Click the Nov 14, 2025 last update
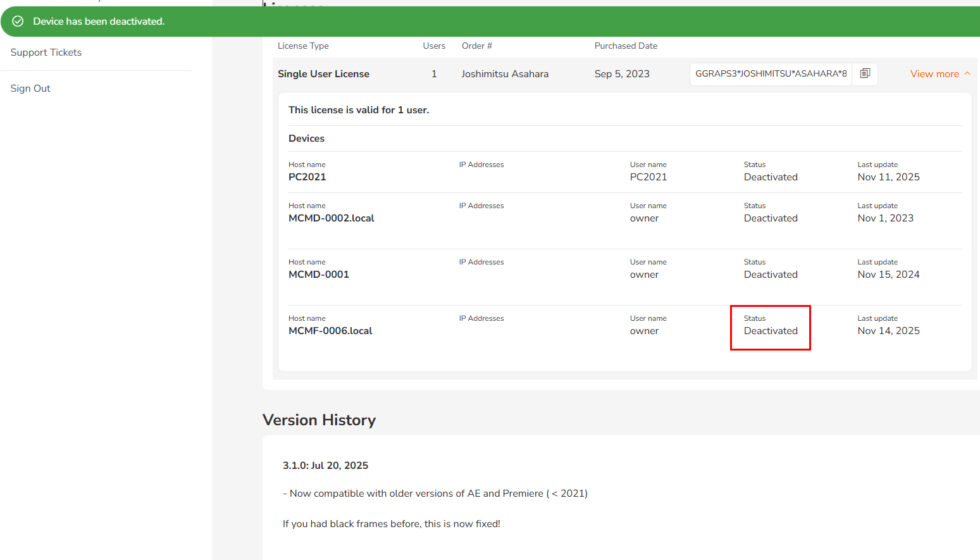980x560 pixels. click(888, 331)
